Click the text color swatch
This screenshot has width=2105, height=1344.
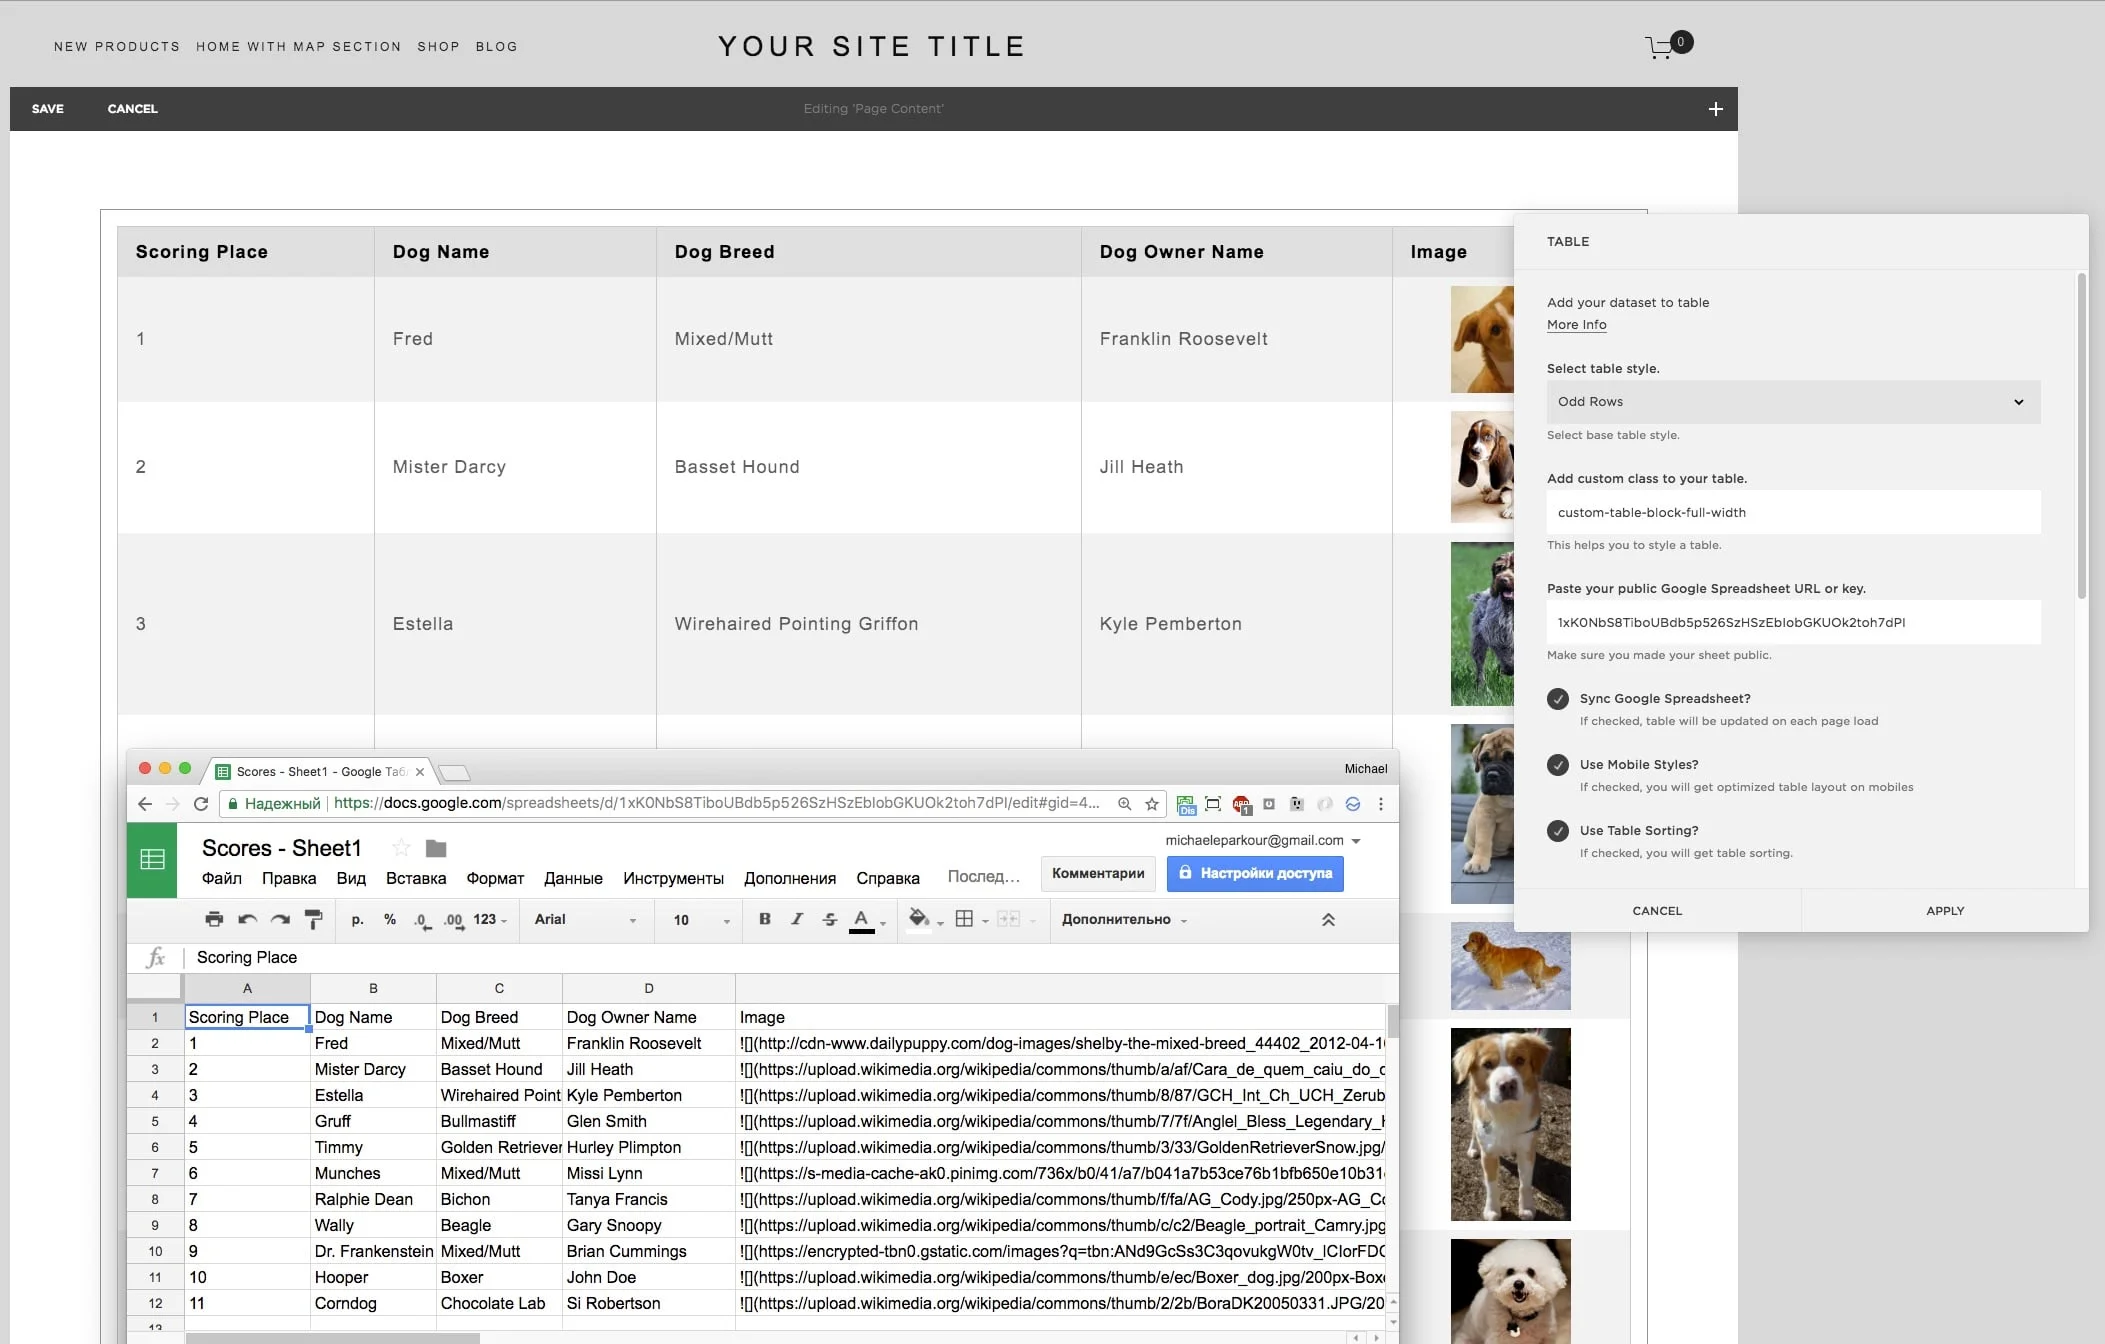point(861,919)
